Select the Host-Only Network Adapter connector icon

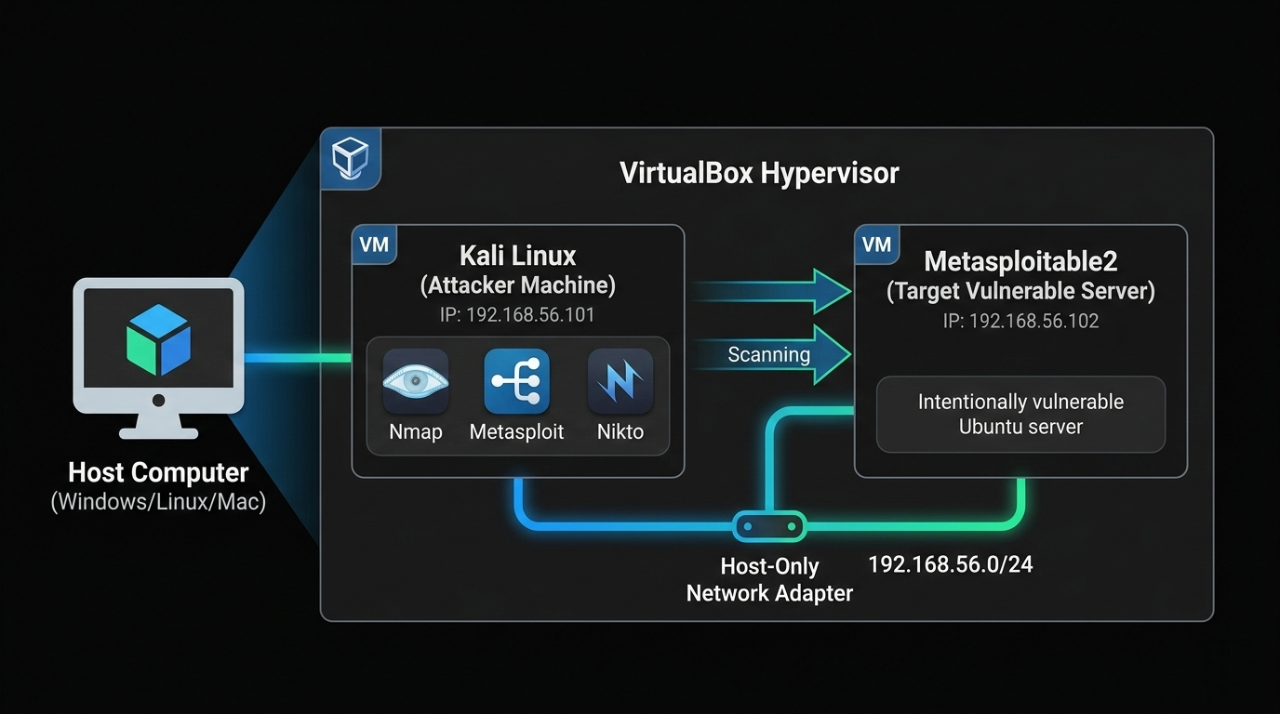(x=770, y=525)
